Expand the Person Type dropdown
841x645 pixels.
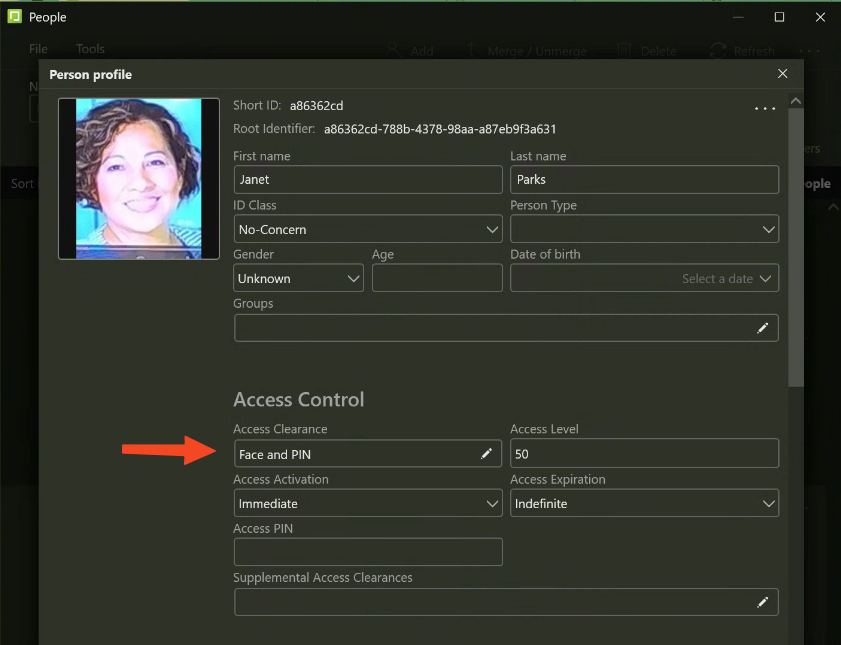[x=644, y=230]
